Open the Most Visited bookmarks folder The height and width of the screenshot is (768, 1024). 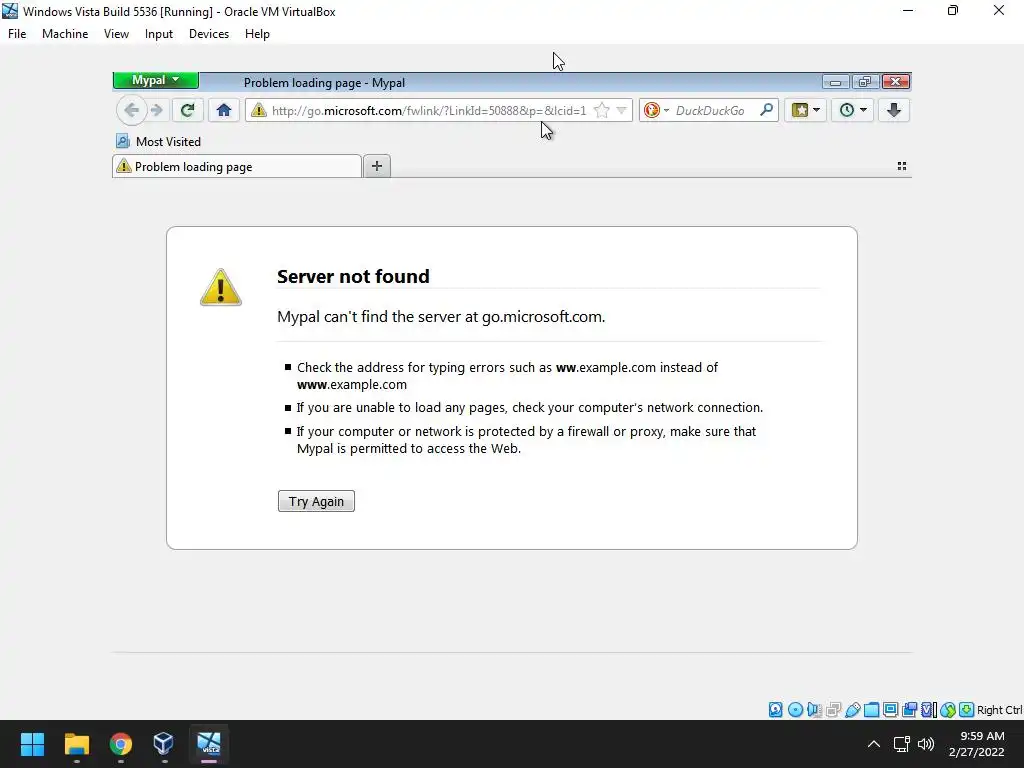click(x=158, y=142)
